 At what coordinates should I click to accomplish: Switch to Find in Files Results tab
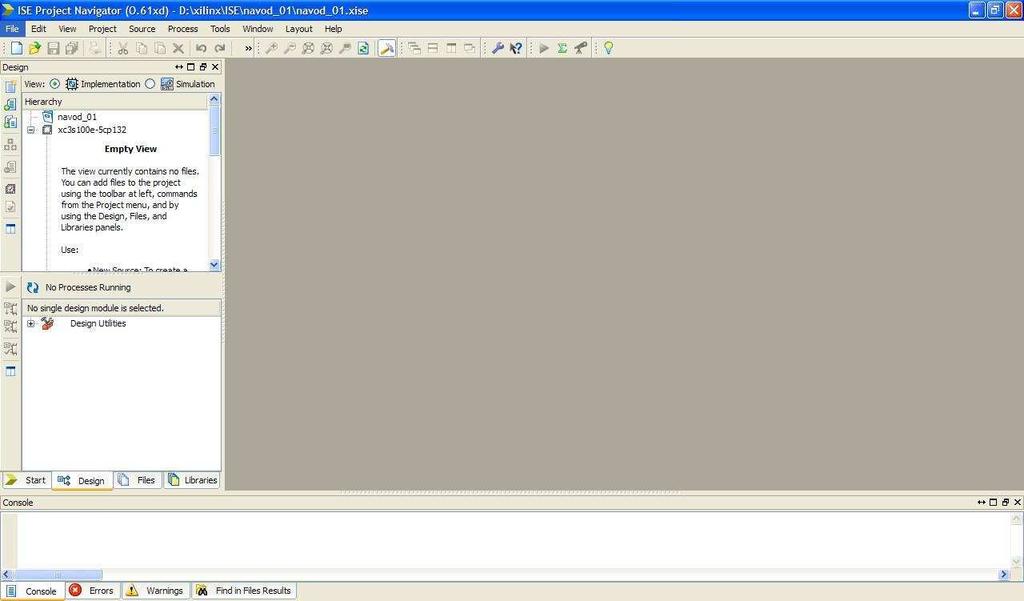[244, 591]
